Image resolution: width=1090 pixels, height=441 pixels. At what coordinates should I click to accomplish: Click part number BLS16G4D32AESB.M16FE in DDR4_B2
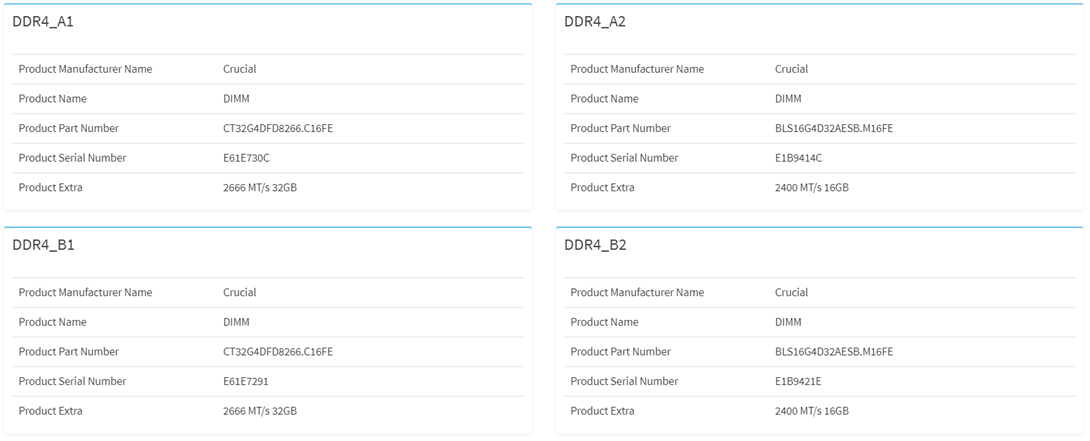[833, 351]
